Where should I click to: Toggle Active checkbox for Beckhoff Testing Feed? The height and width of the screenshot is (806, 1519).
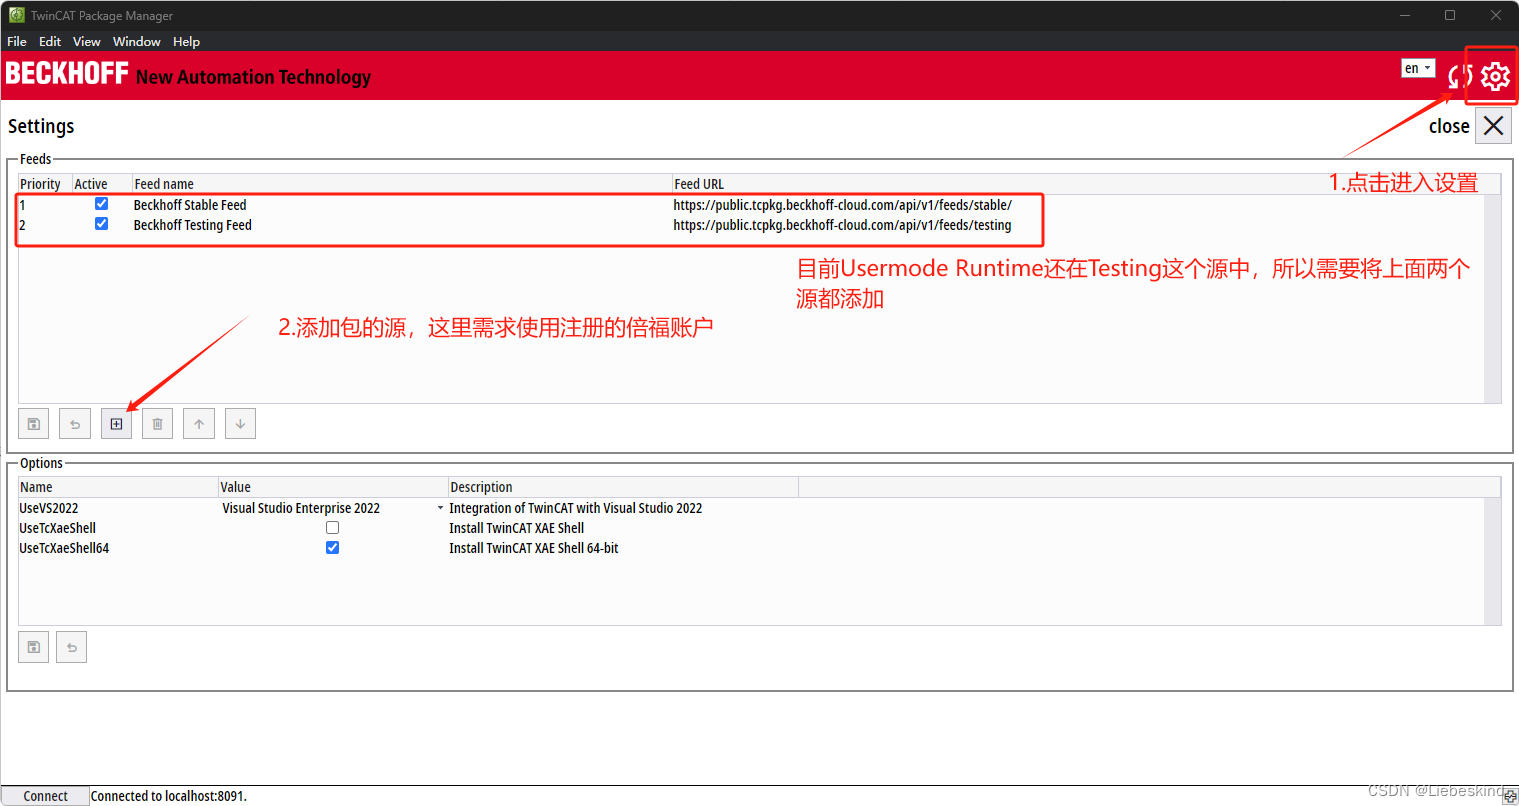101,224
